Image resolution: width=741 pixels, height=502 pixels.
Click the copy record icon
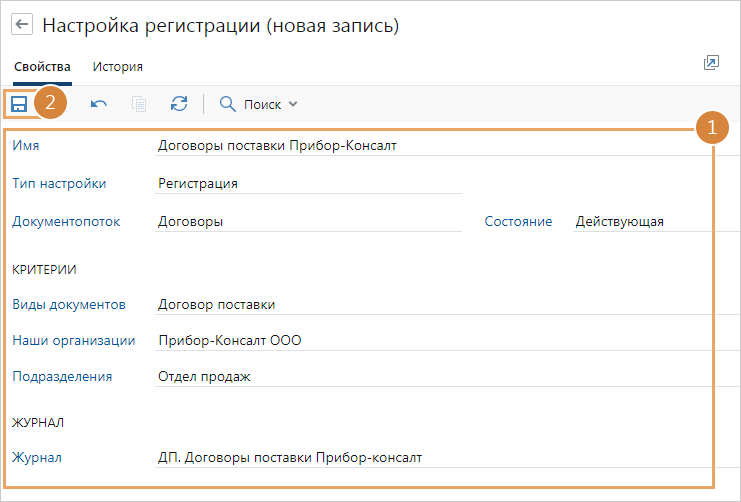[x=139, y=104]
